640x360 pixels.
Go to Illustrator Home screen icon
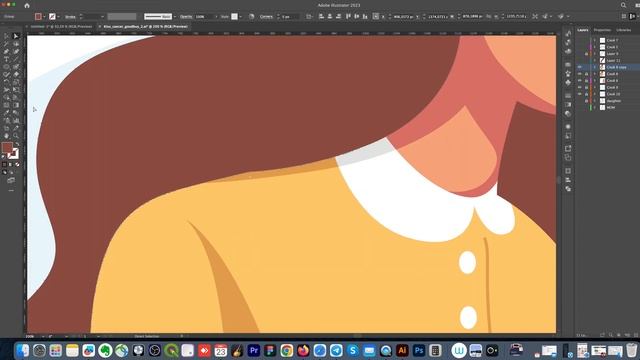[27, 5]
